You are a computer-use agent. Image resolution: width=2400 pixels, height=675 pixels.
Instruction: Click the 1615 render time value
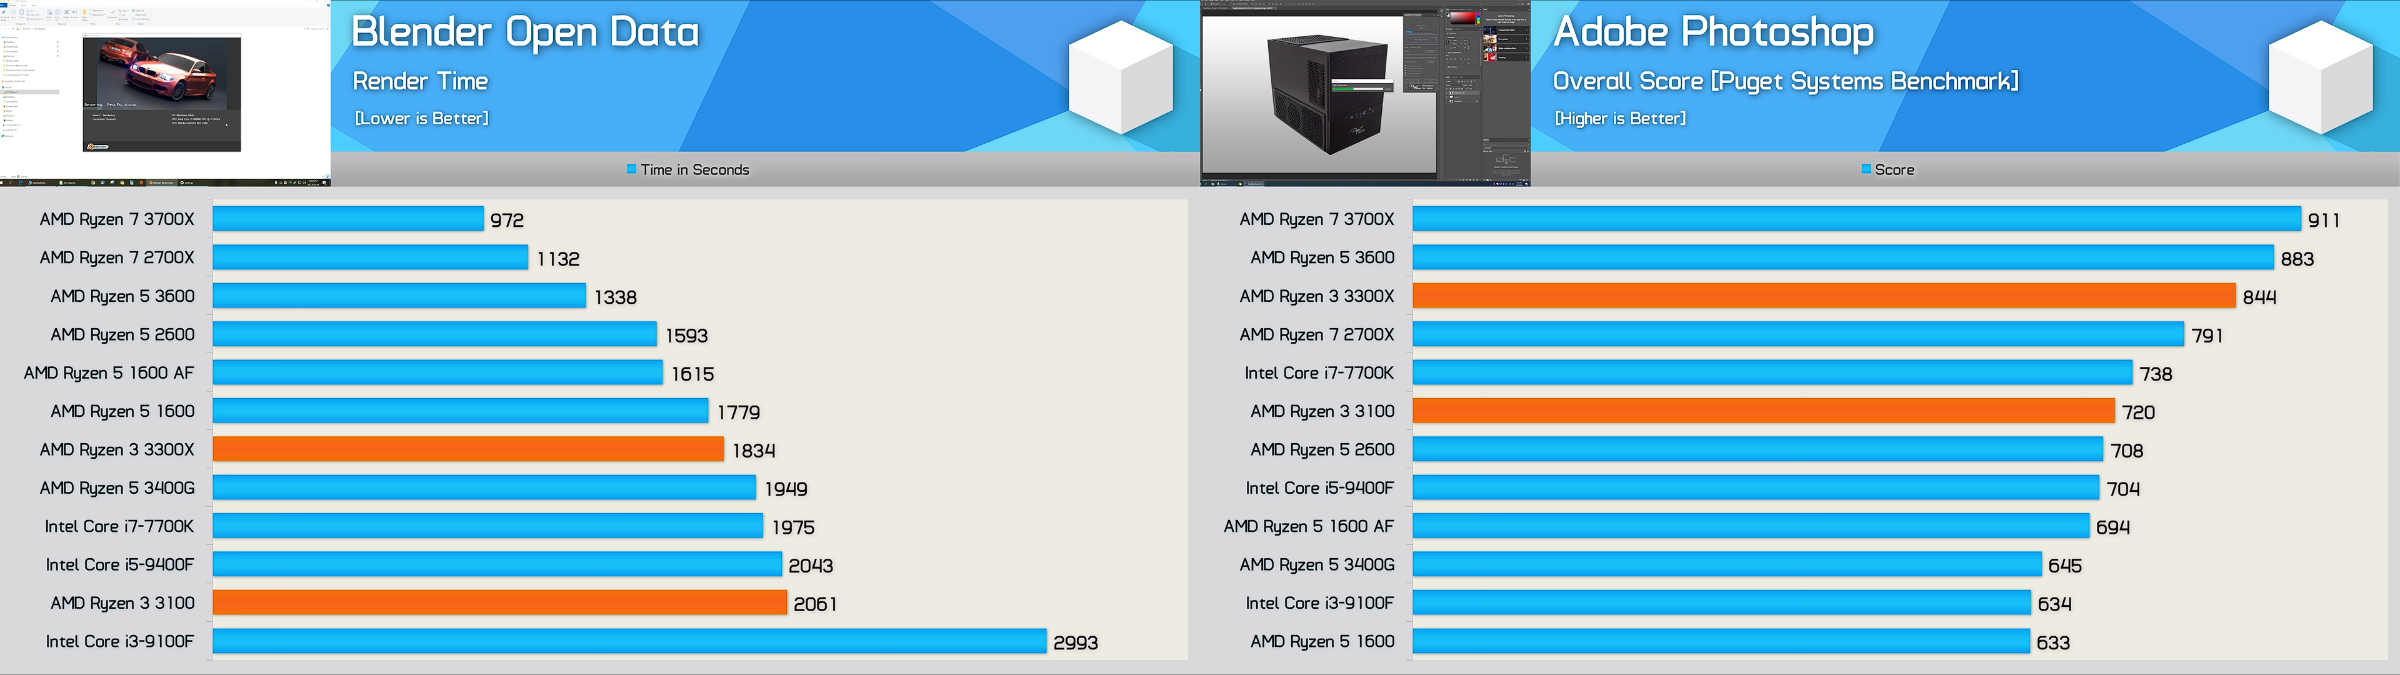693,374
